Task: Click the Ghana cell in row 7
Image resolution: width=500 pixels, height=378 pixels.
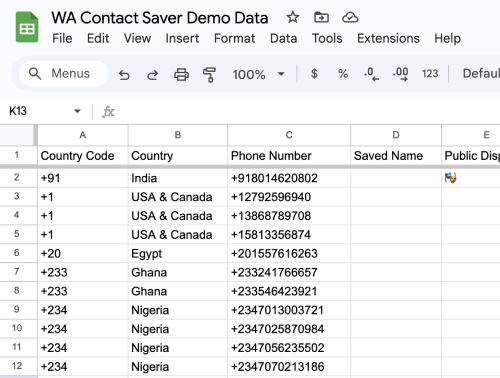Action: click(178, 272)
